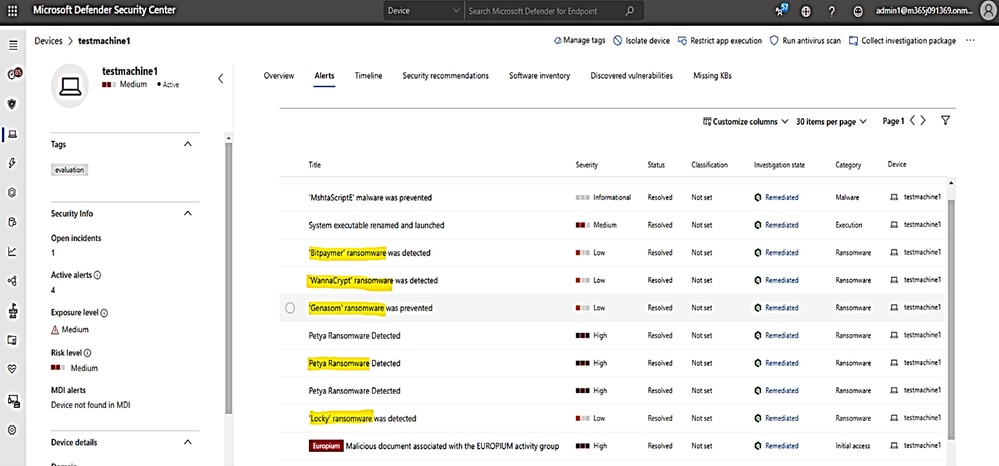Open the EUROPIUM activity group alert

(x=433, y=446)
